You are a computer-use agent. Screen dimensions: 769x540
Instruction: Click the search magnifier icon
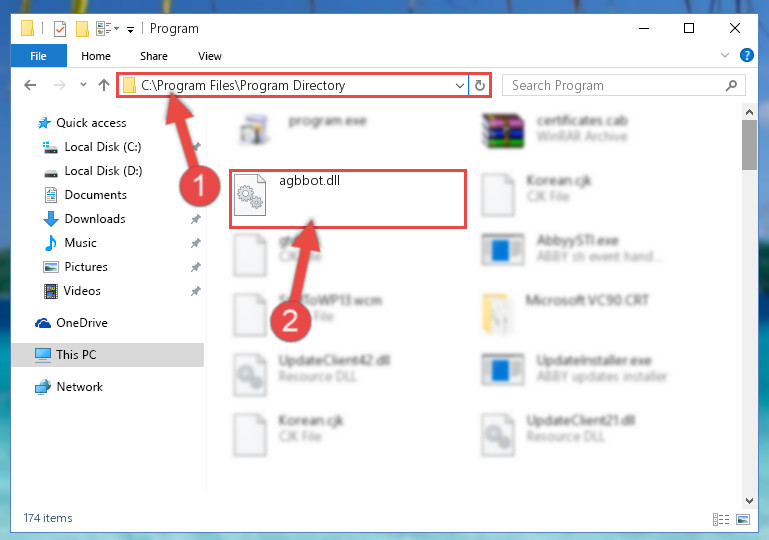pos(731,85)
